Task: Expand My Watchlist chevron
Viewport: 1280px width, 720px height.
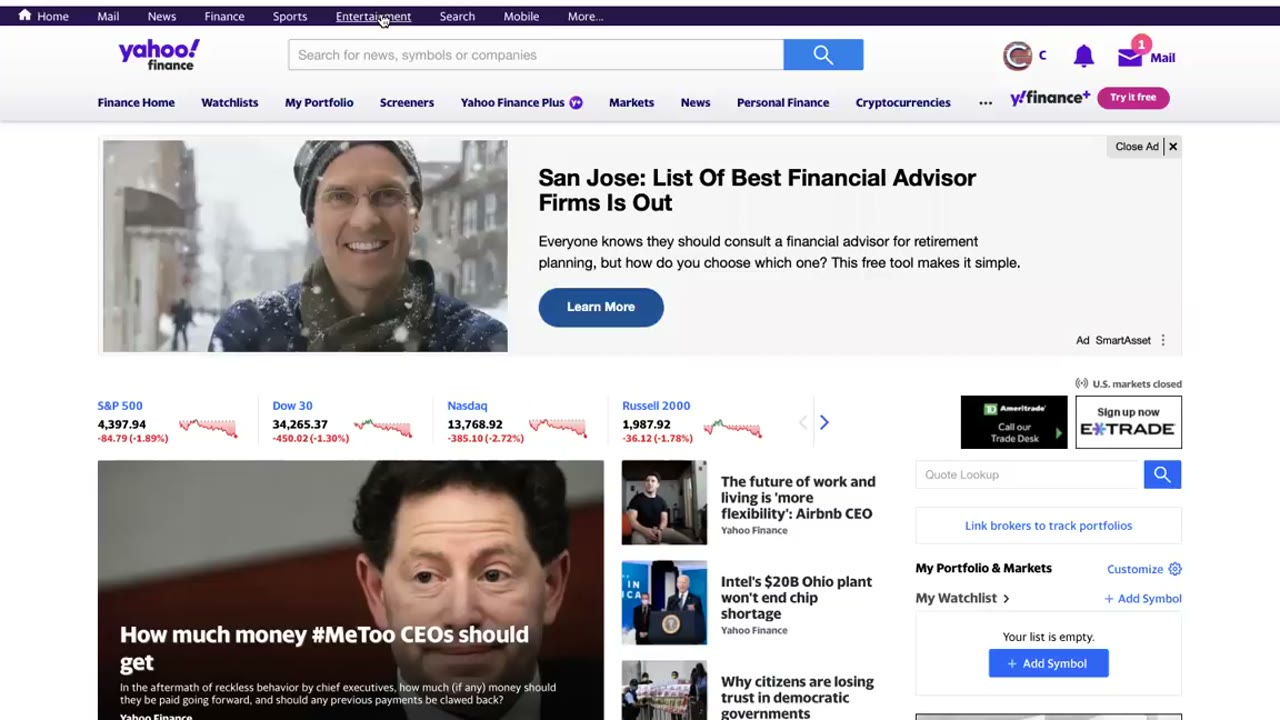Action: [1006, 598]
